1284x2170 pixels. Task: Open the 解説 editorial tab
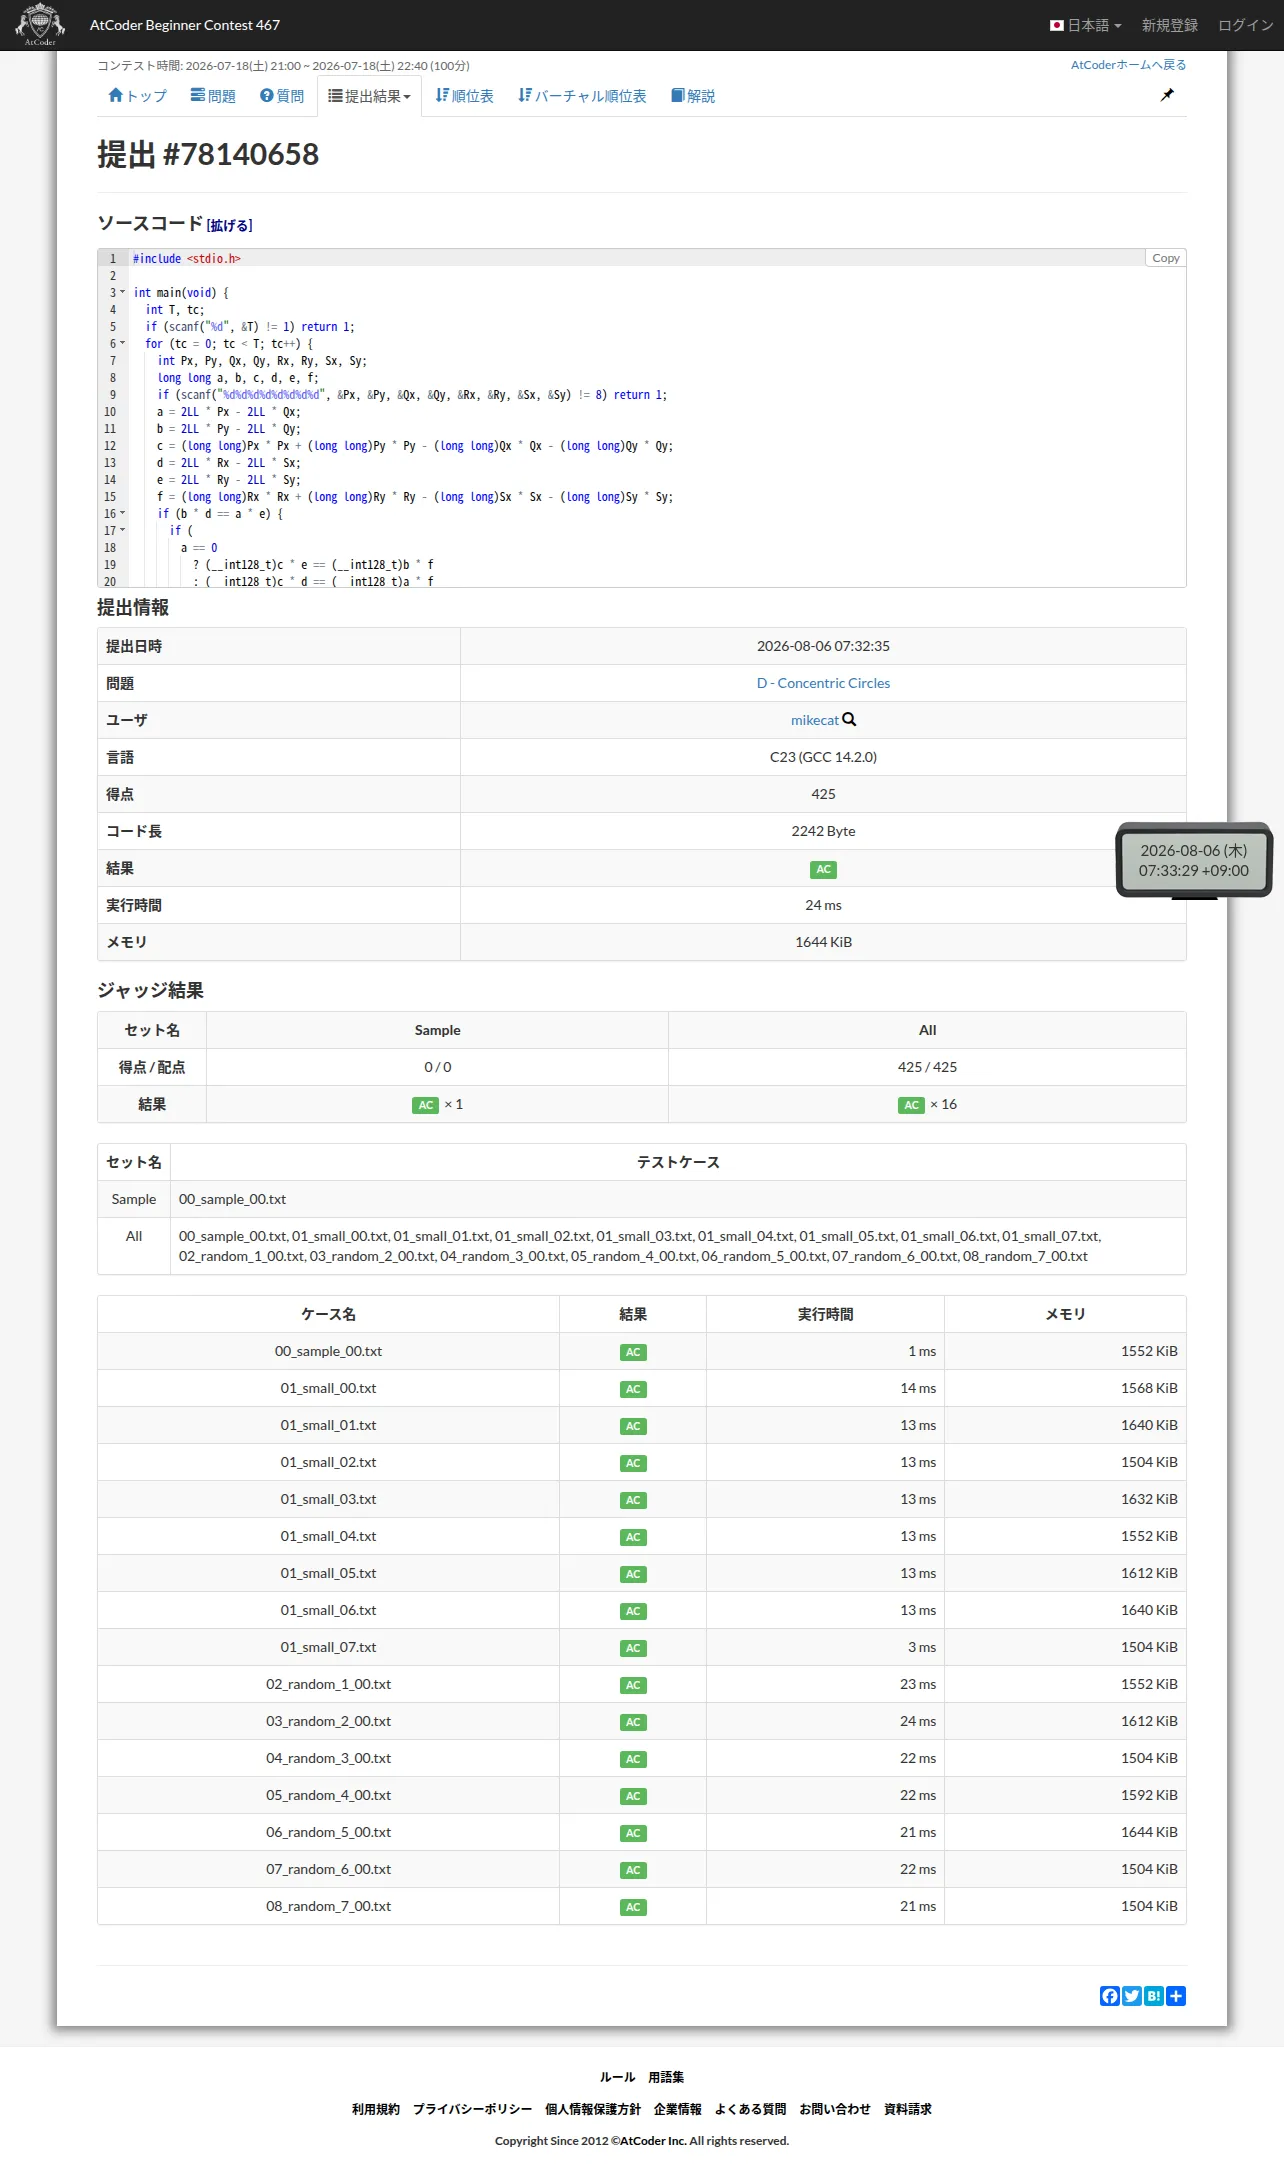[693, 96]
